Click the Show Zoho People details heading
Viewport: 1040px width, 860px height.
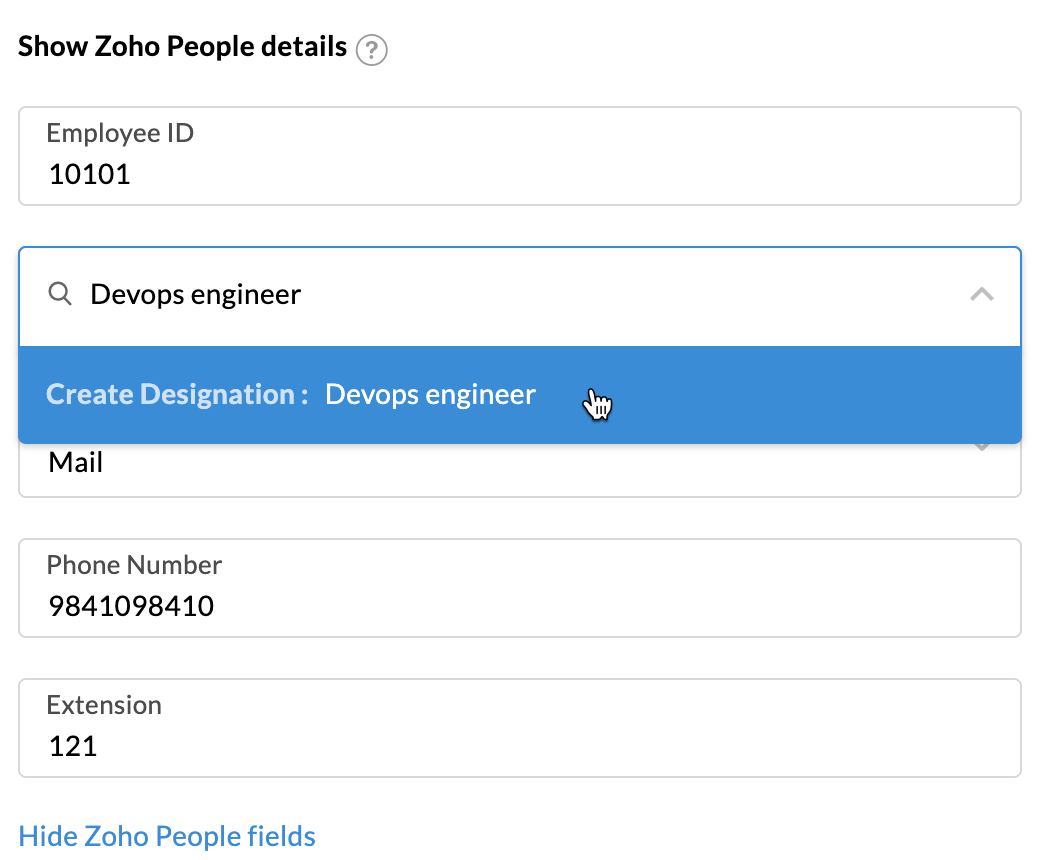tap(183, 47)
